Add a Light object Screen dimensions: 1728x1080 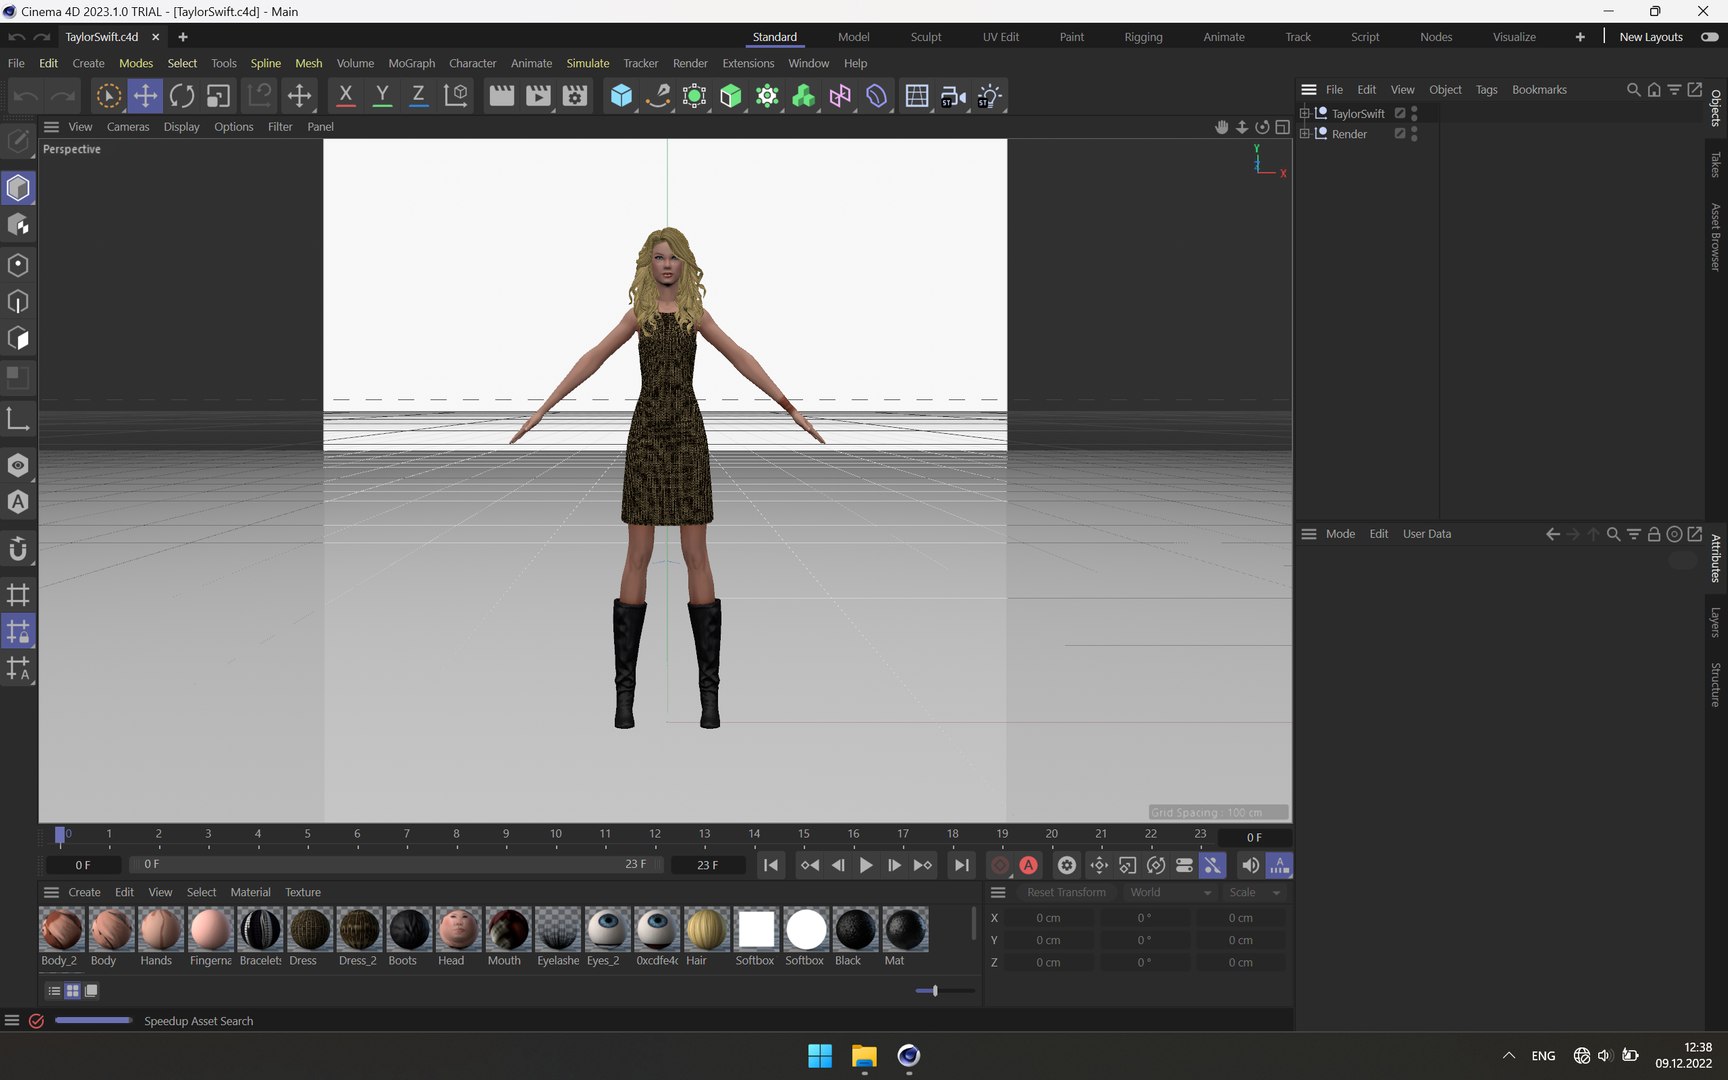pyautogui.click(x=989, y=96)
